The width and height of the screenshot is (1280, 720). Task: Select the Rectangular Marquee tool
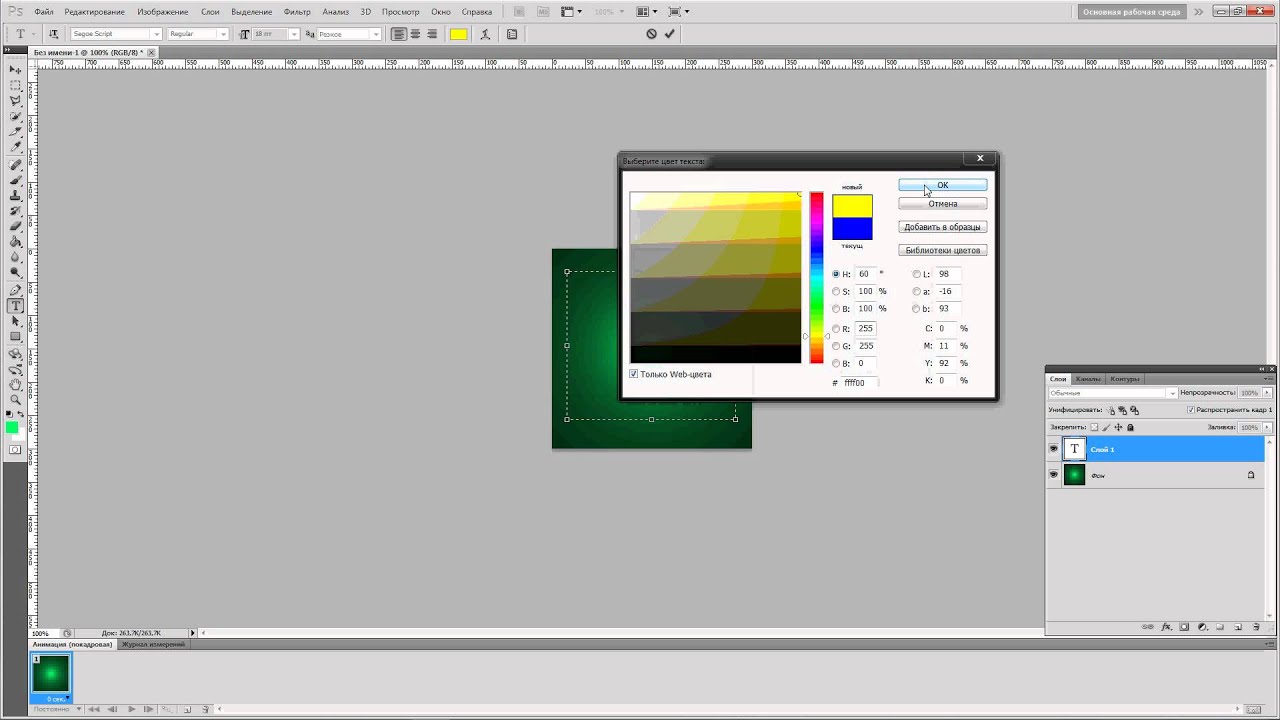tap(16, 86)
